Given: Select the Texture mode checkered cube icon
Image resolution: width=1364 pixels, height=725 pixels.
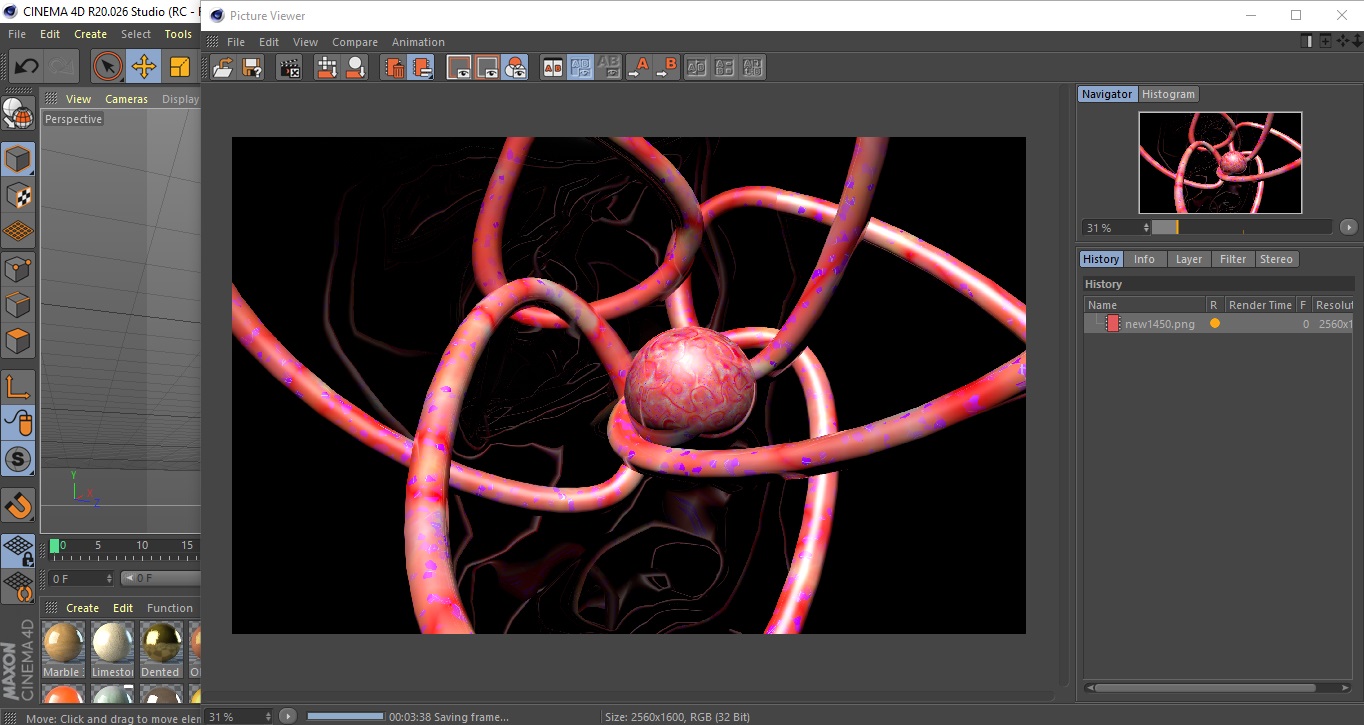Looking at the screenshot, I should tap(18, 196).
